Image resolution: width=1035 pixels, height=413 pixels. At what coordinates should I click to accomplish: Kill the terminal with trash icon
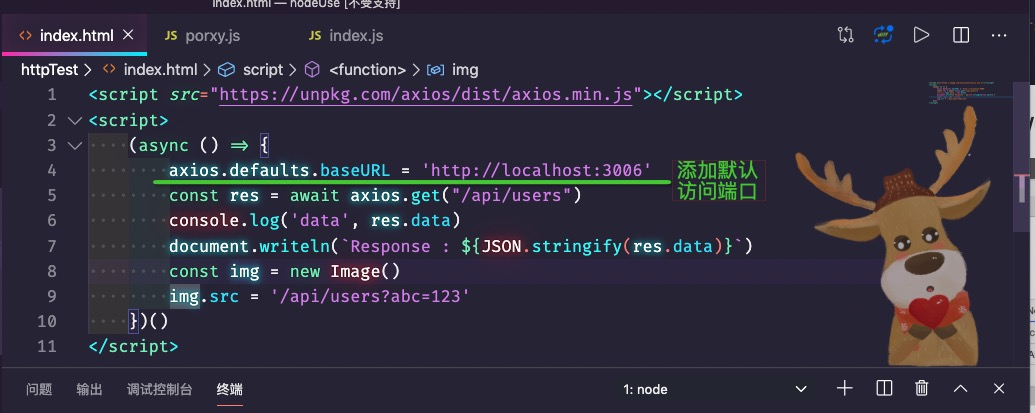click(922, 389)
